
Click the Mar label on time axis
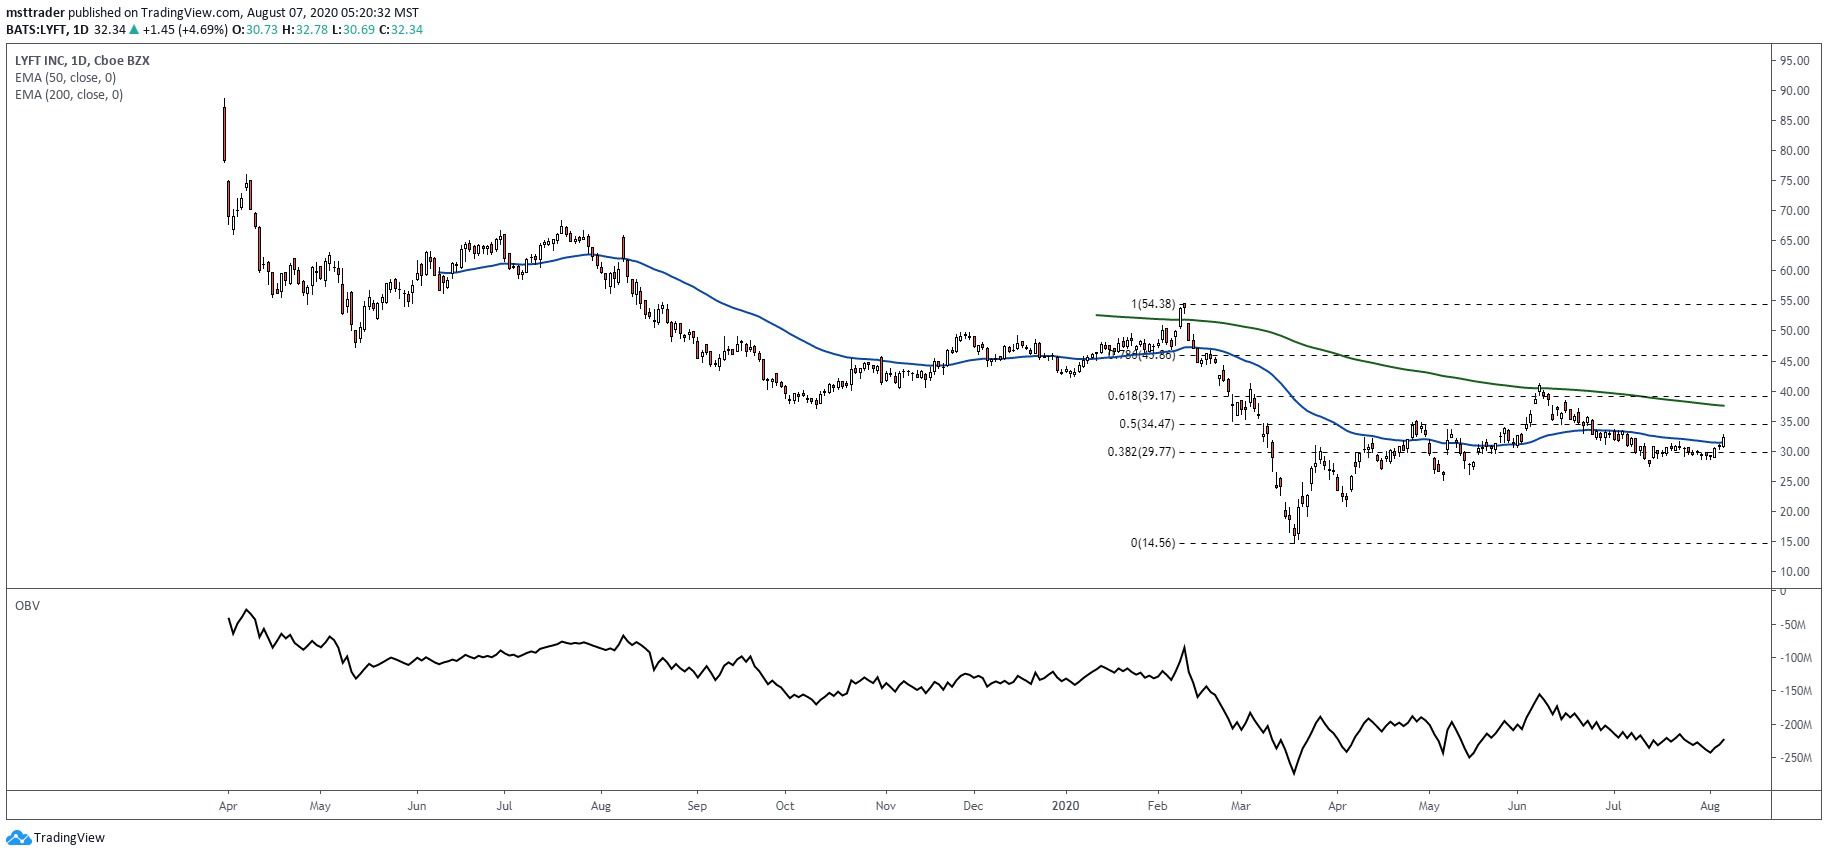coord(1241,805)
